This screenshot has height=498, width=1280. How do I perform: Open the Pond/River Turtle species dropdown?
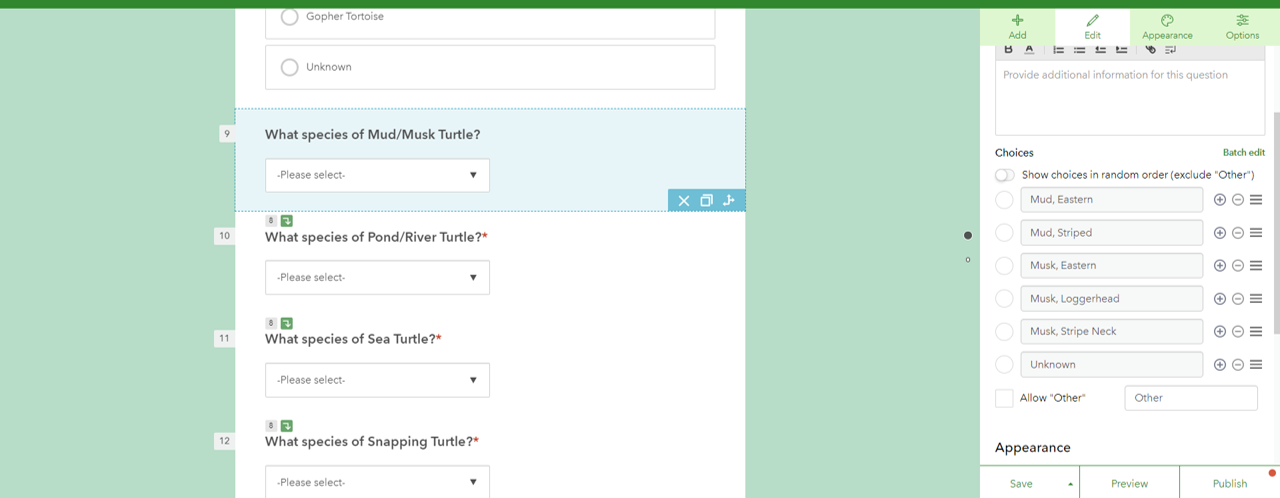(x=377, y=277)
